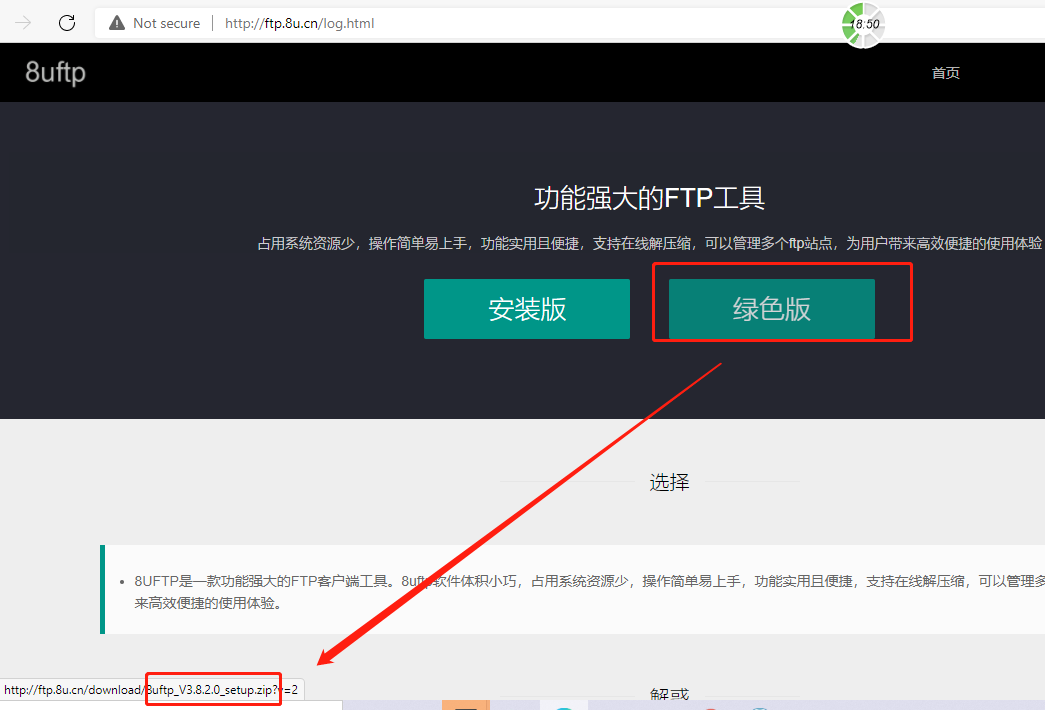1045x710 pixels.
Task: Click the status bar download URL preview
Action: (x=150, y=690)
